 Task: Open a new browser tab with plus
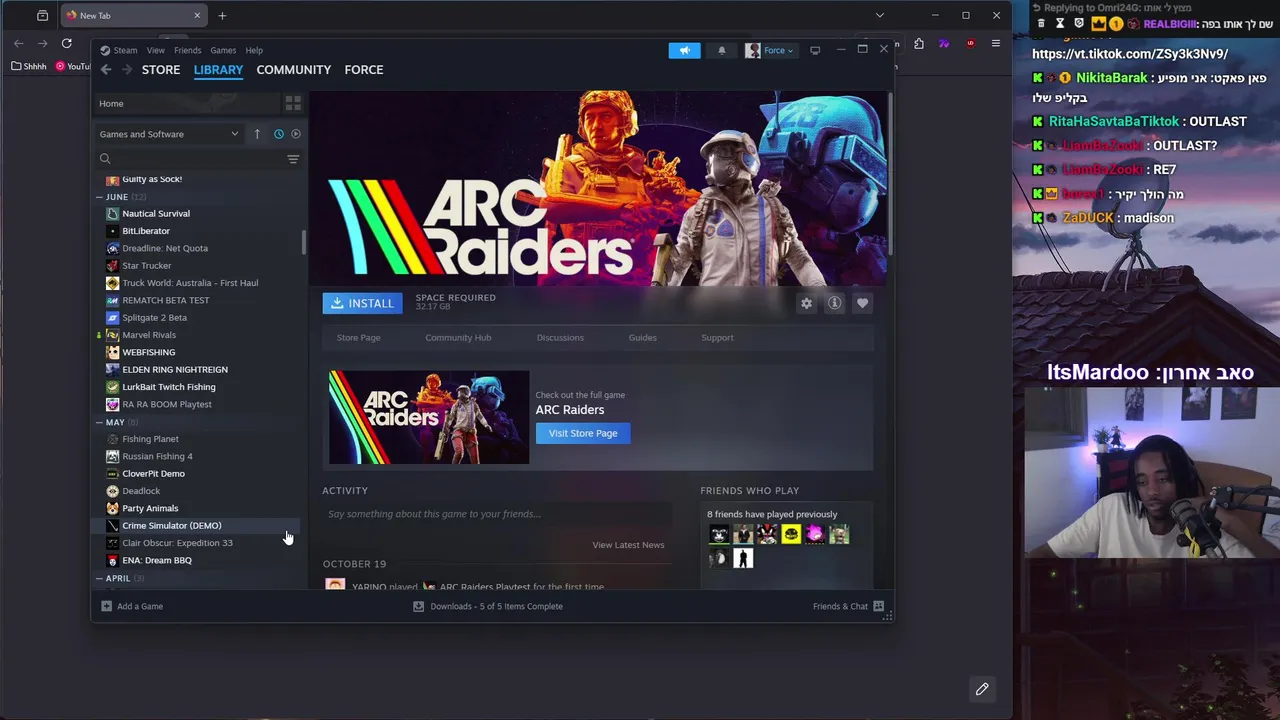click(x=222, y=15)
